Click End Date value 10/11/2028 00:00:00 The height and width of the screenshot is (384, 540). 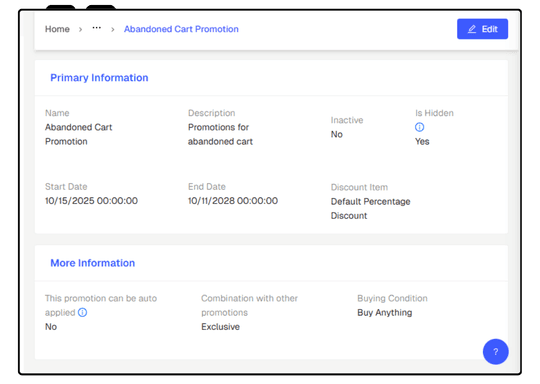[x=233, y=201]
